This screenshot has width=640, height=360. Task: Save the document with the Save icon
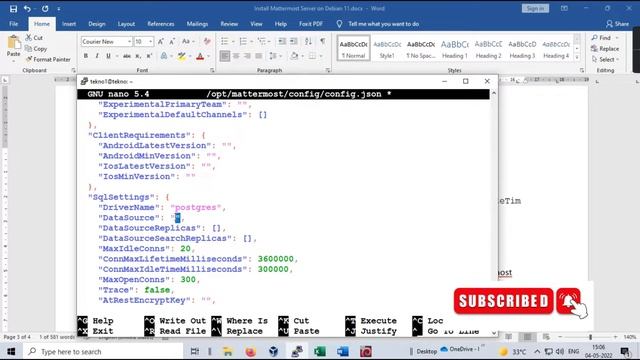(x=13, y=9)
